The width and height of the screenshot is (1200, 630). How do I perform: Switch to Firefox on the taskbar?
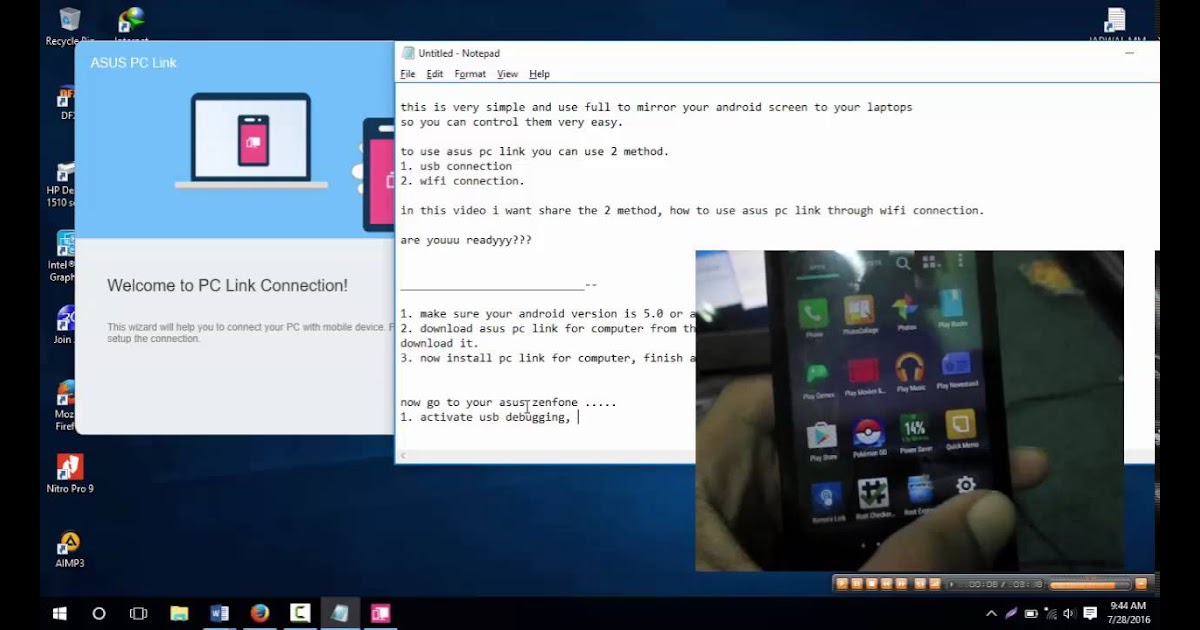pyautogui.click(x=260, y=613)
